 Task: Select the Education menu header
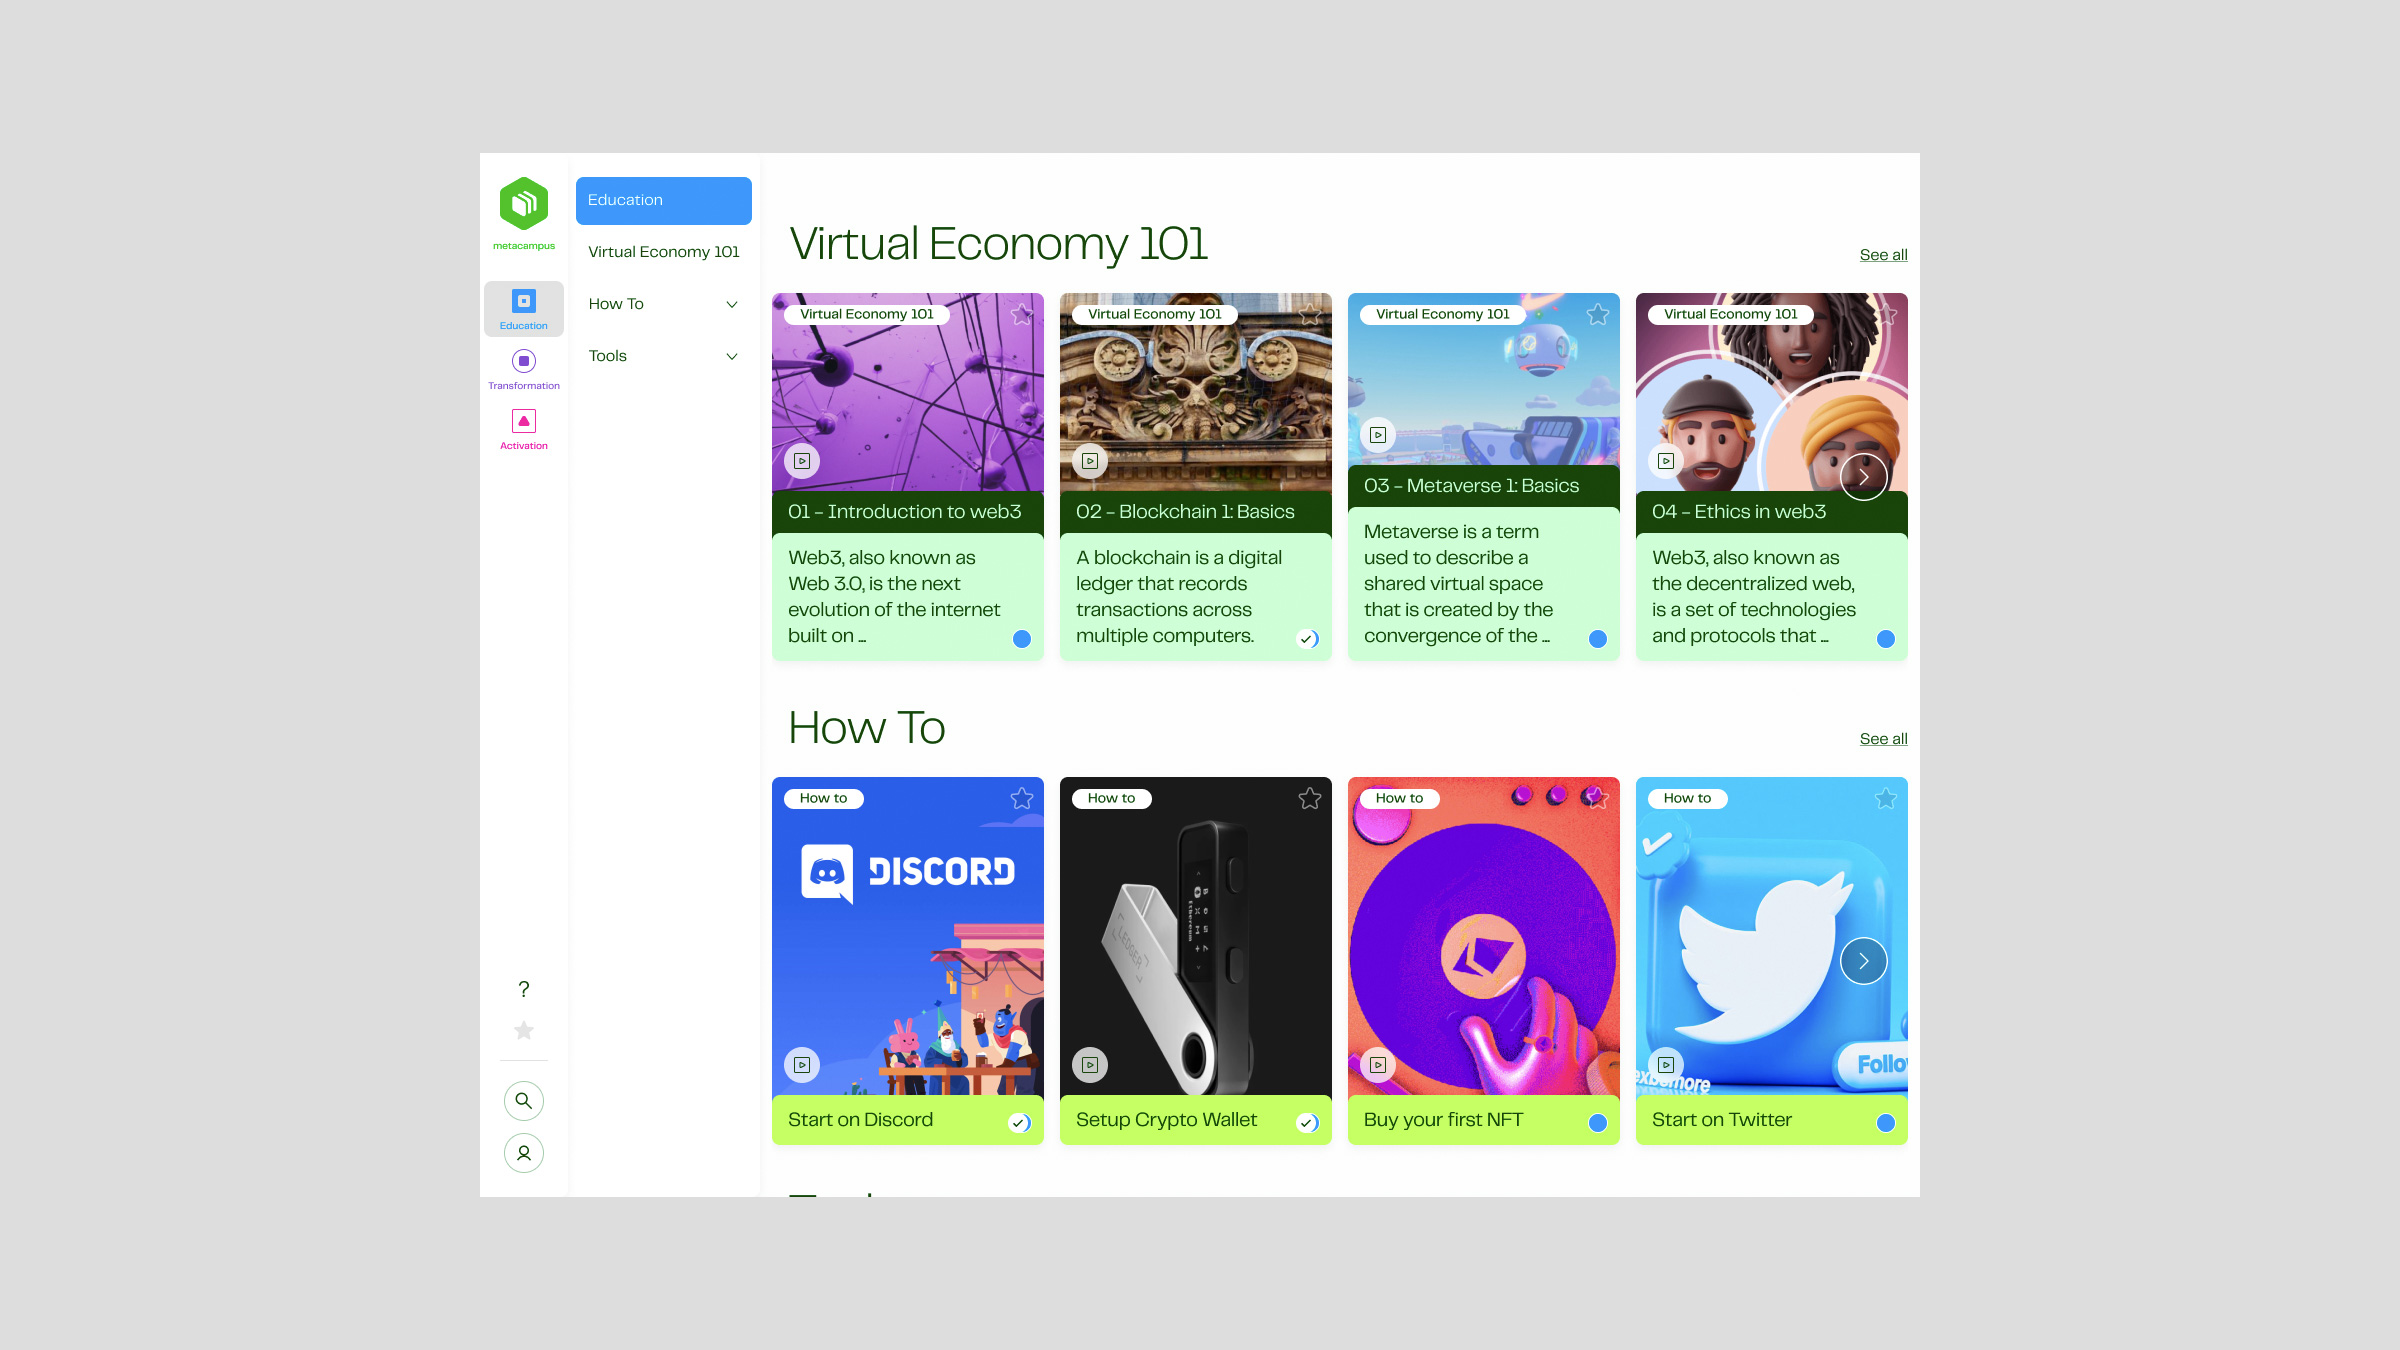(x=663, y=200)
